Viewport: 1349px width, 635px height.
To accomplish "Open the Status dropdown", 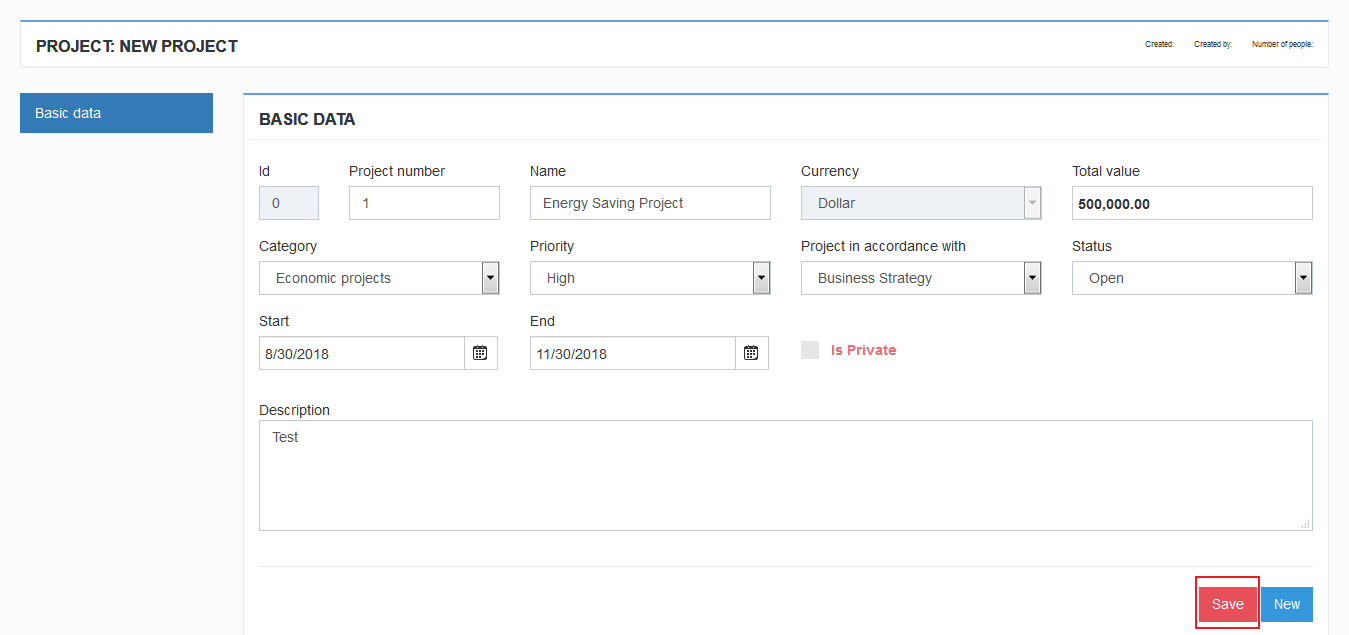I will click(1192, 278).
